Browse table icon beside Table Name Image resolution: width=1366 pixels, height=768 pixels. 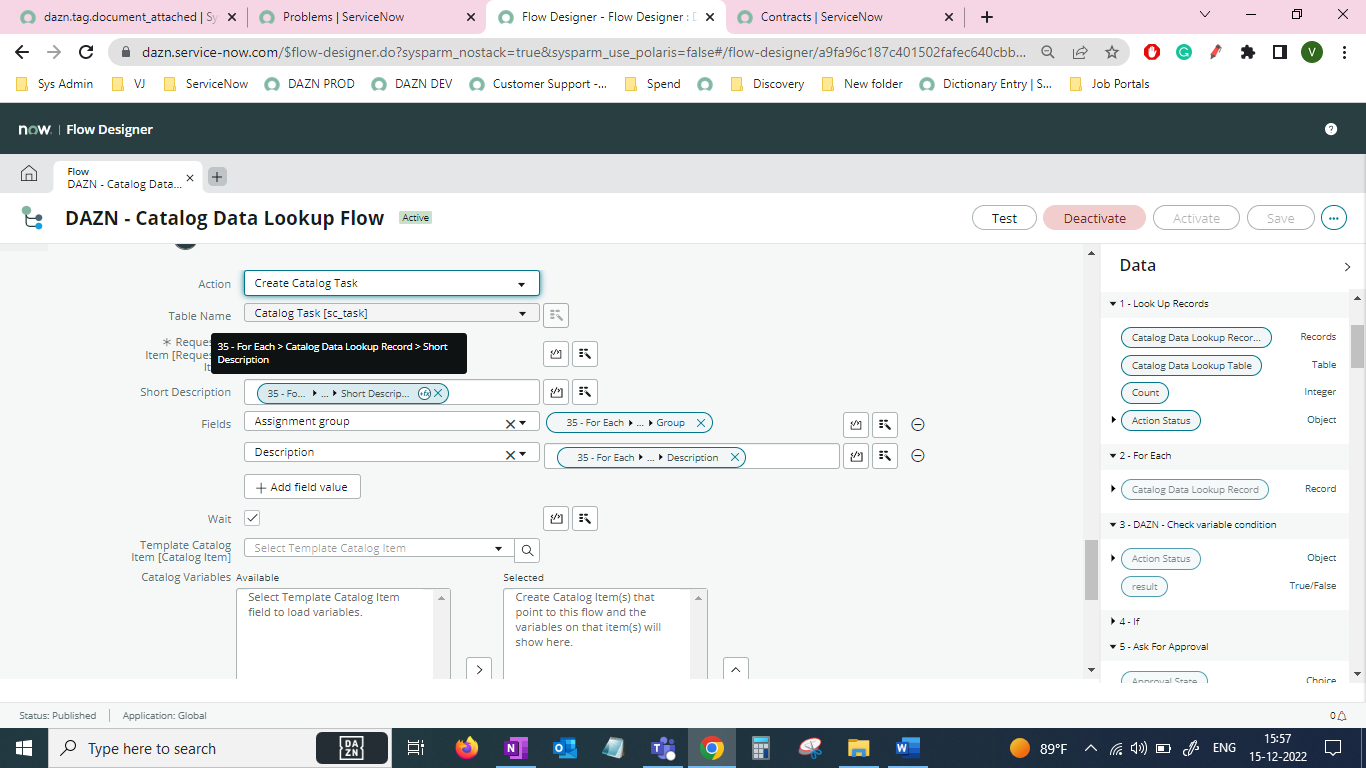point(556,315)
